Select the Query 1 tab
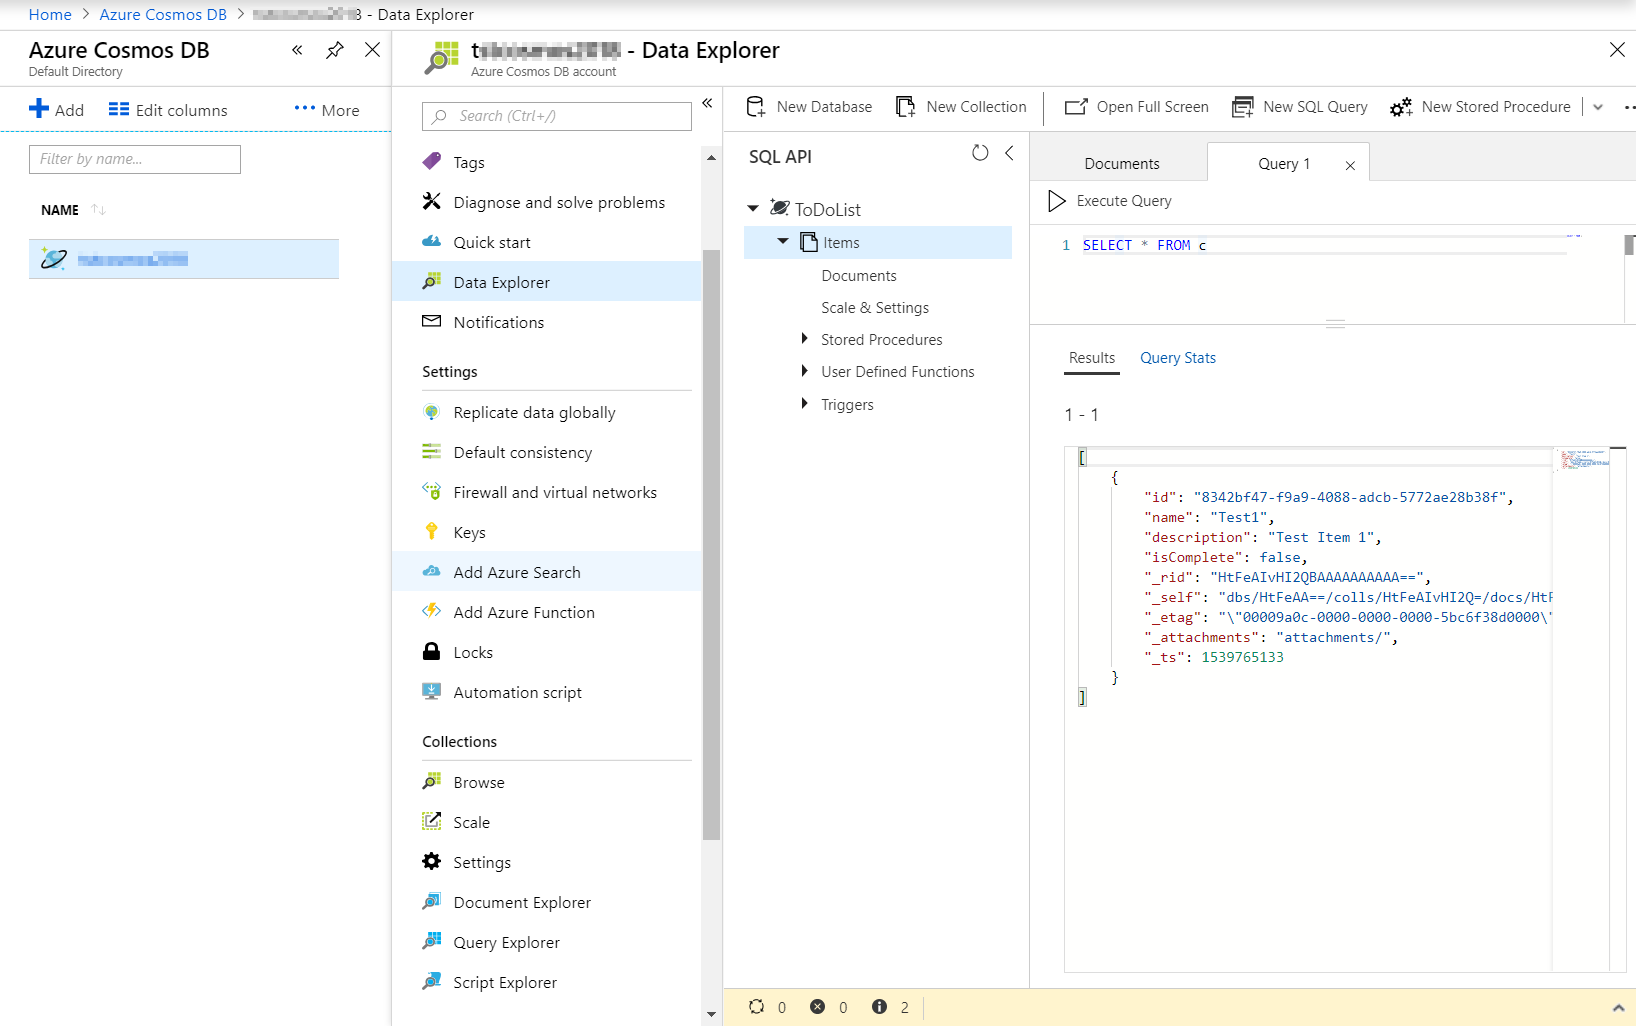The height and width of the screenshot is (1026, 1636). pos(1283,163)
